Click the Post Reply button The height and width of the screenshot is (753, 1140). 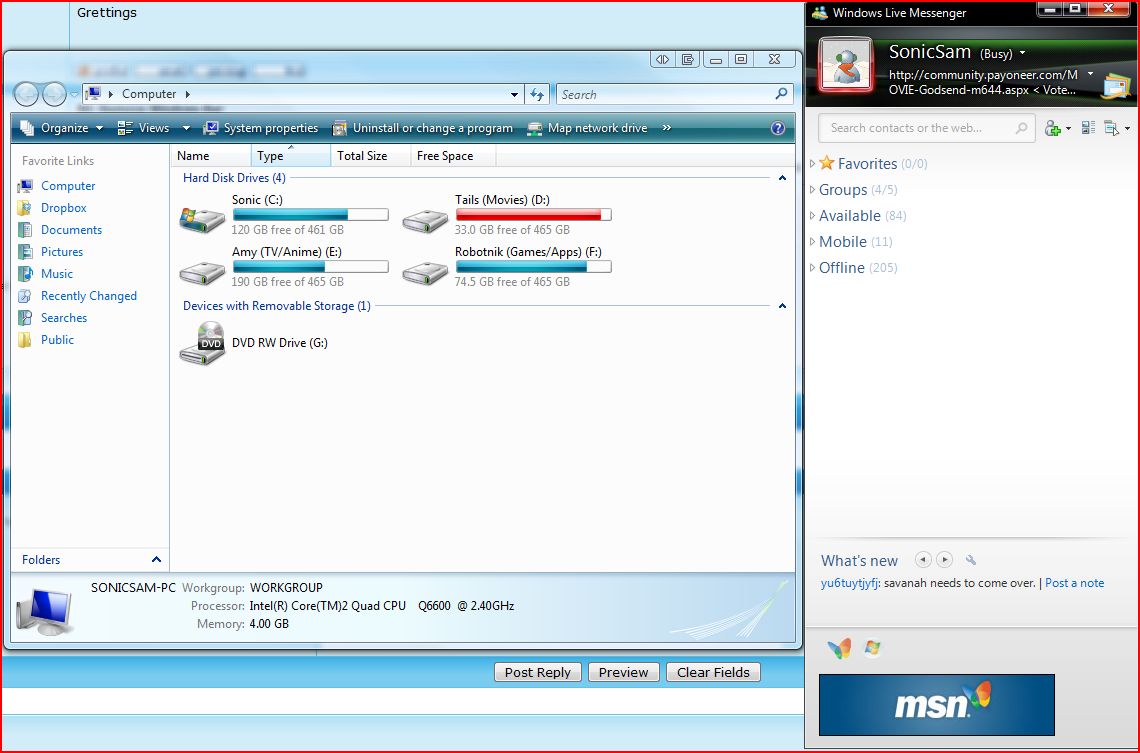[x=537, y=672]
